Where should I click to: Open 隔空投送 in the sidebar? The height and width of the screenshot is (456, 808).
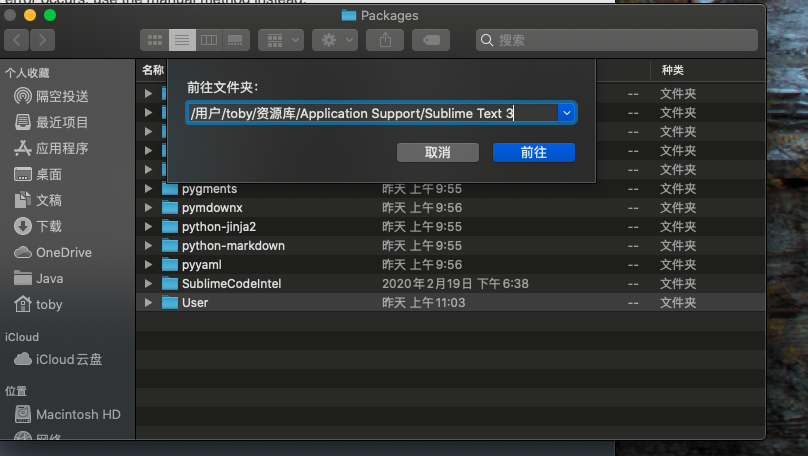point(52,96)
